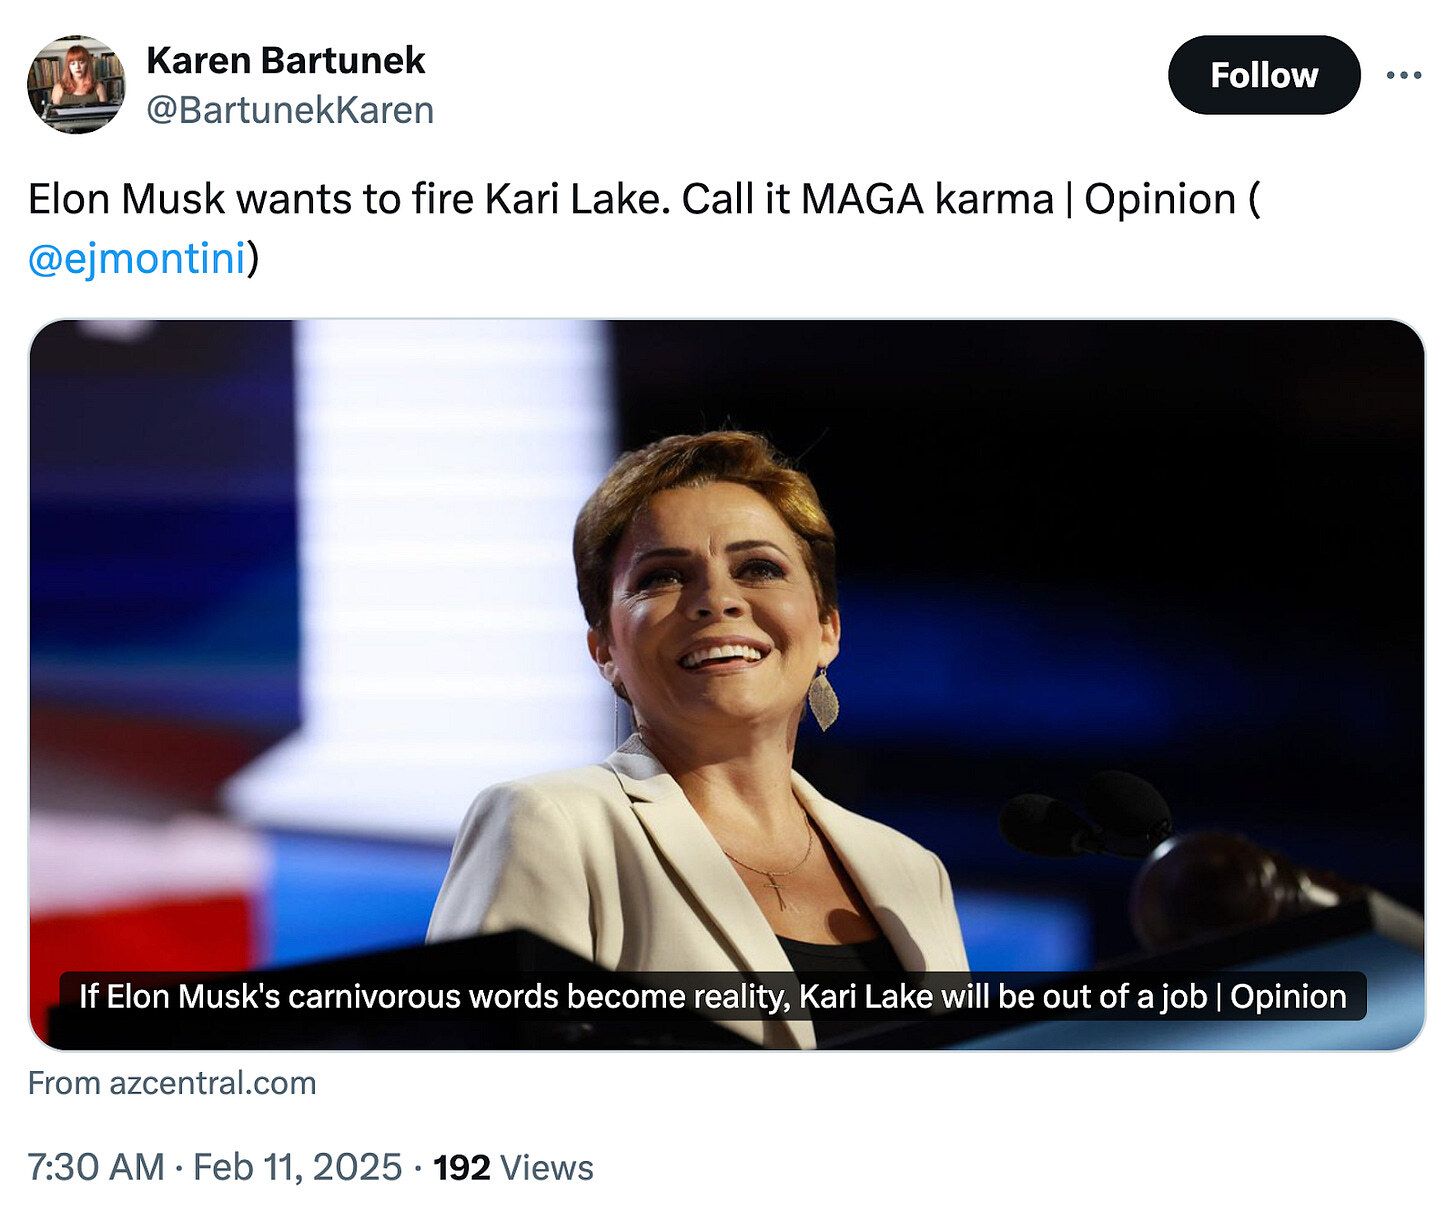Click the @BartunekKaren handle
The height and width of the screenshot is (1212, 1456).
point(290,110)
